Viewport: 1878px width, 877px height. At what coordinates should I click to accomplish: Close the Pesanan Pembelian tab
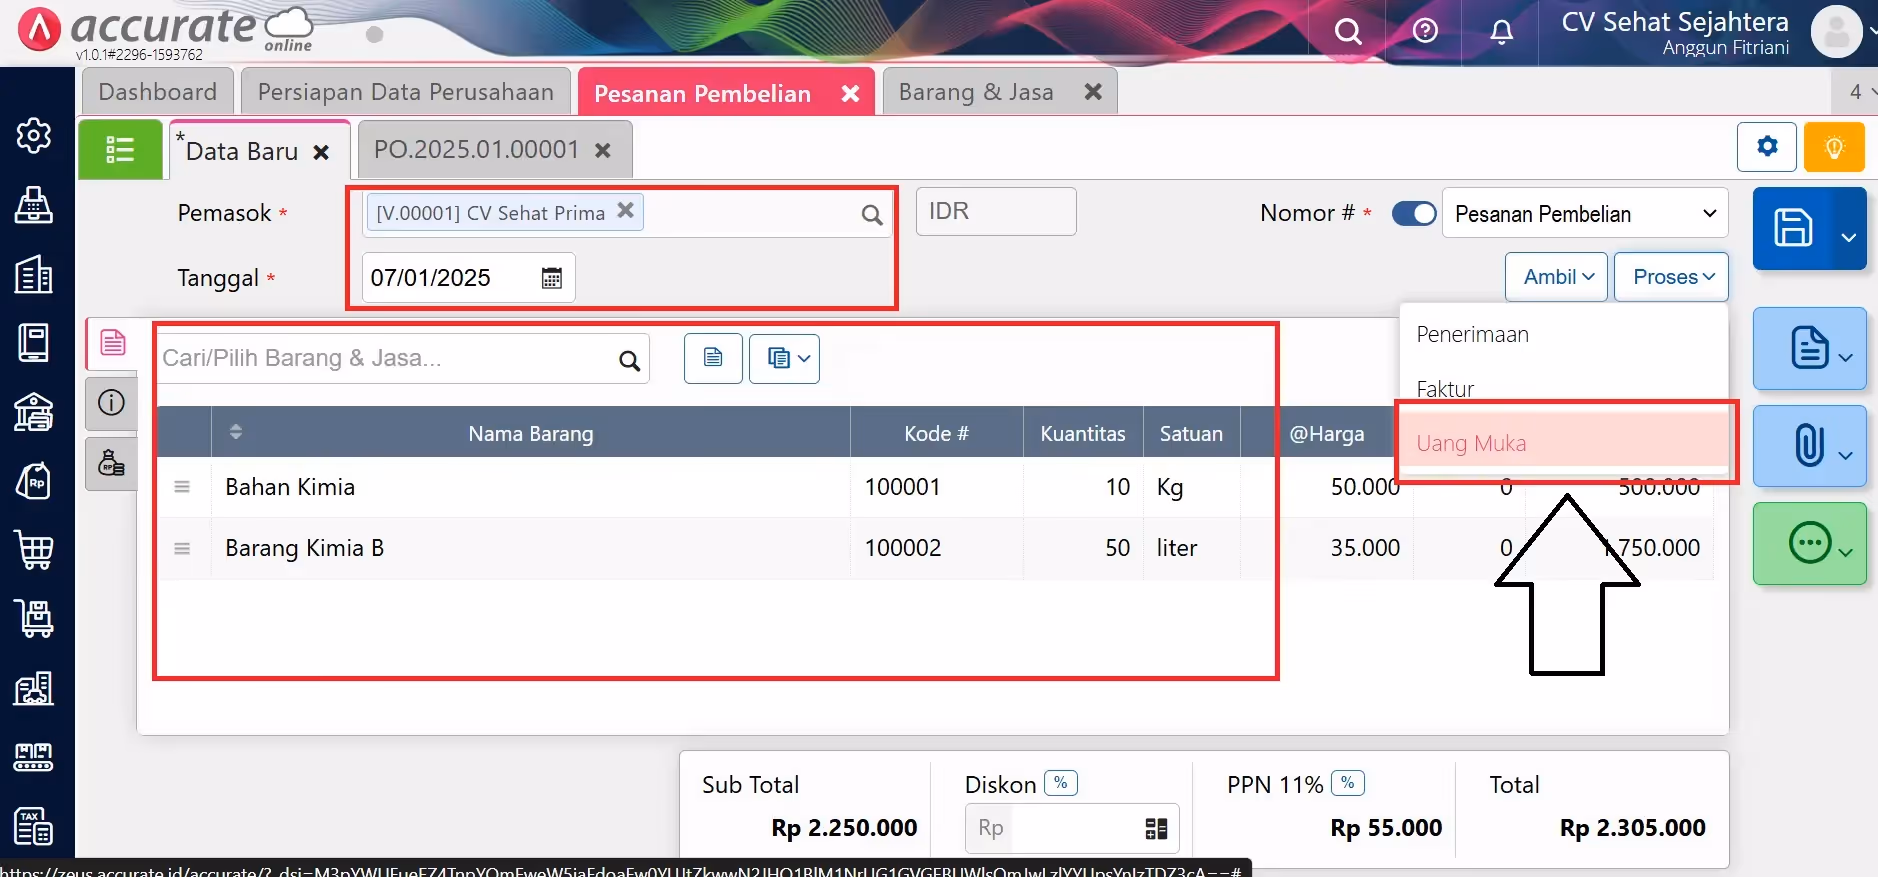tap(850, 93)
